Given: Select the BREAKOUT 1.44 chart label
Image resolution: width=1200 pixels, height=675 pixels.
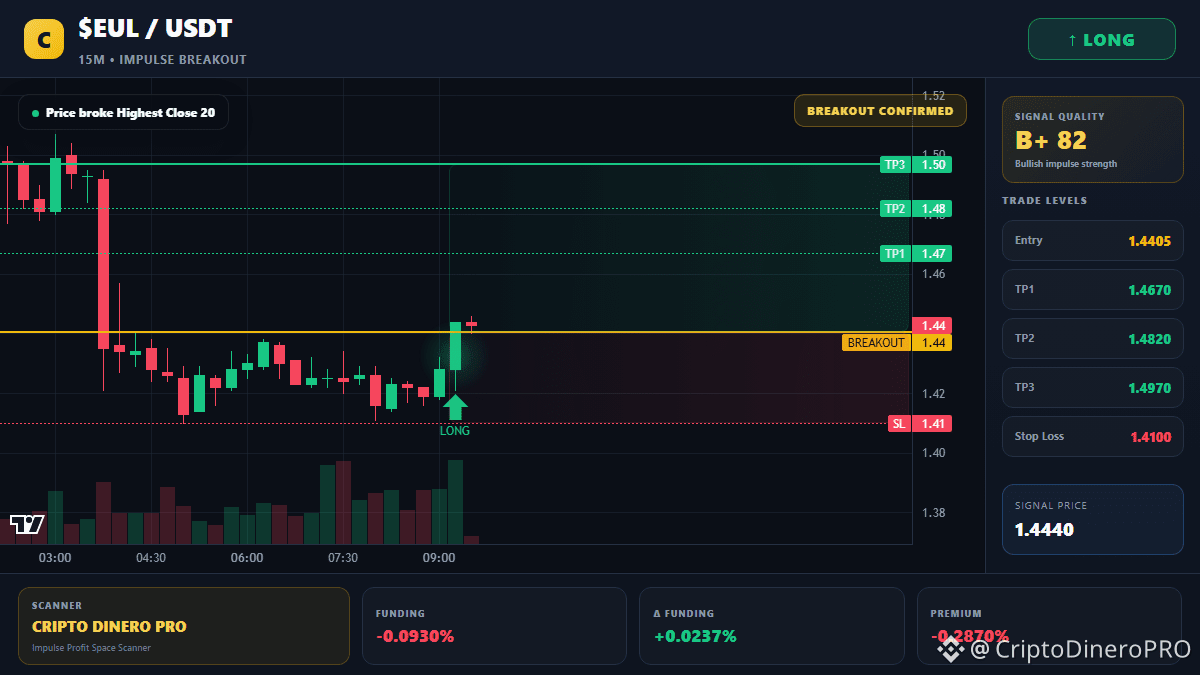Looking at the screenshot, I should 897,343.
